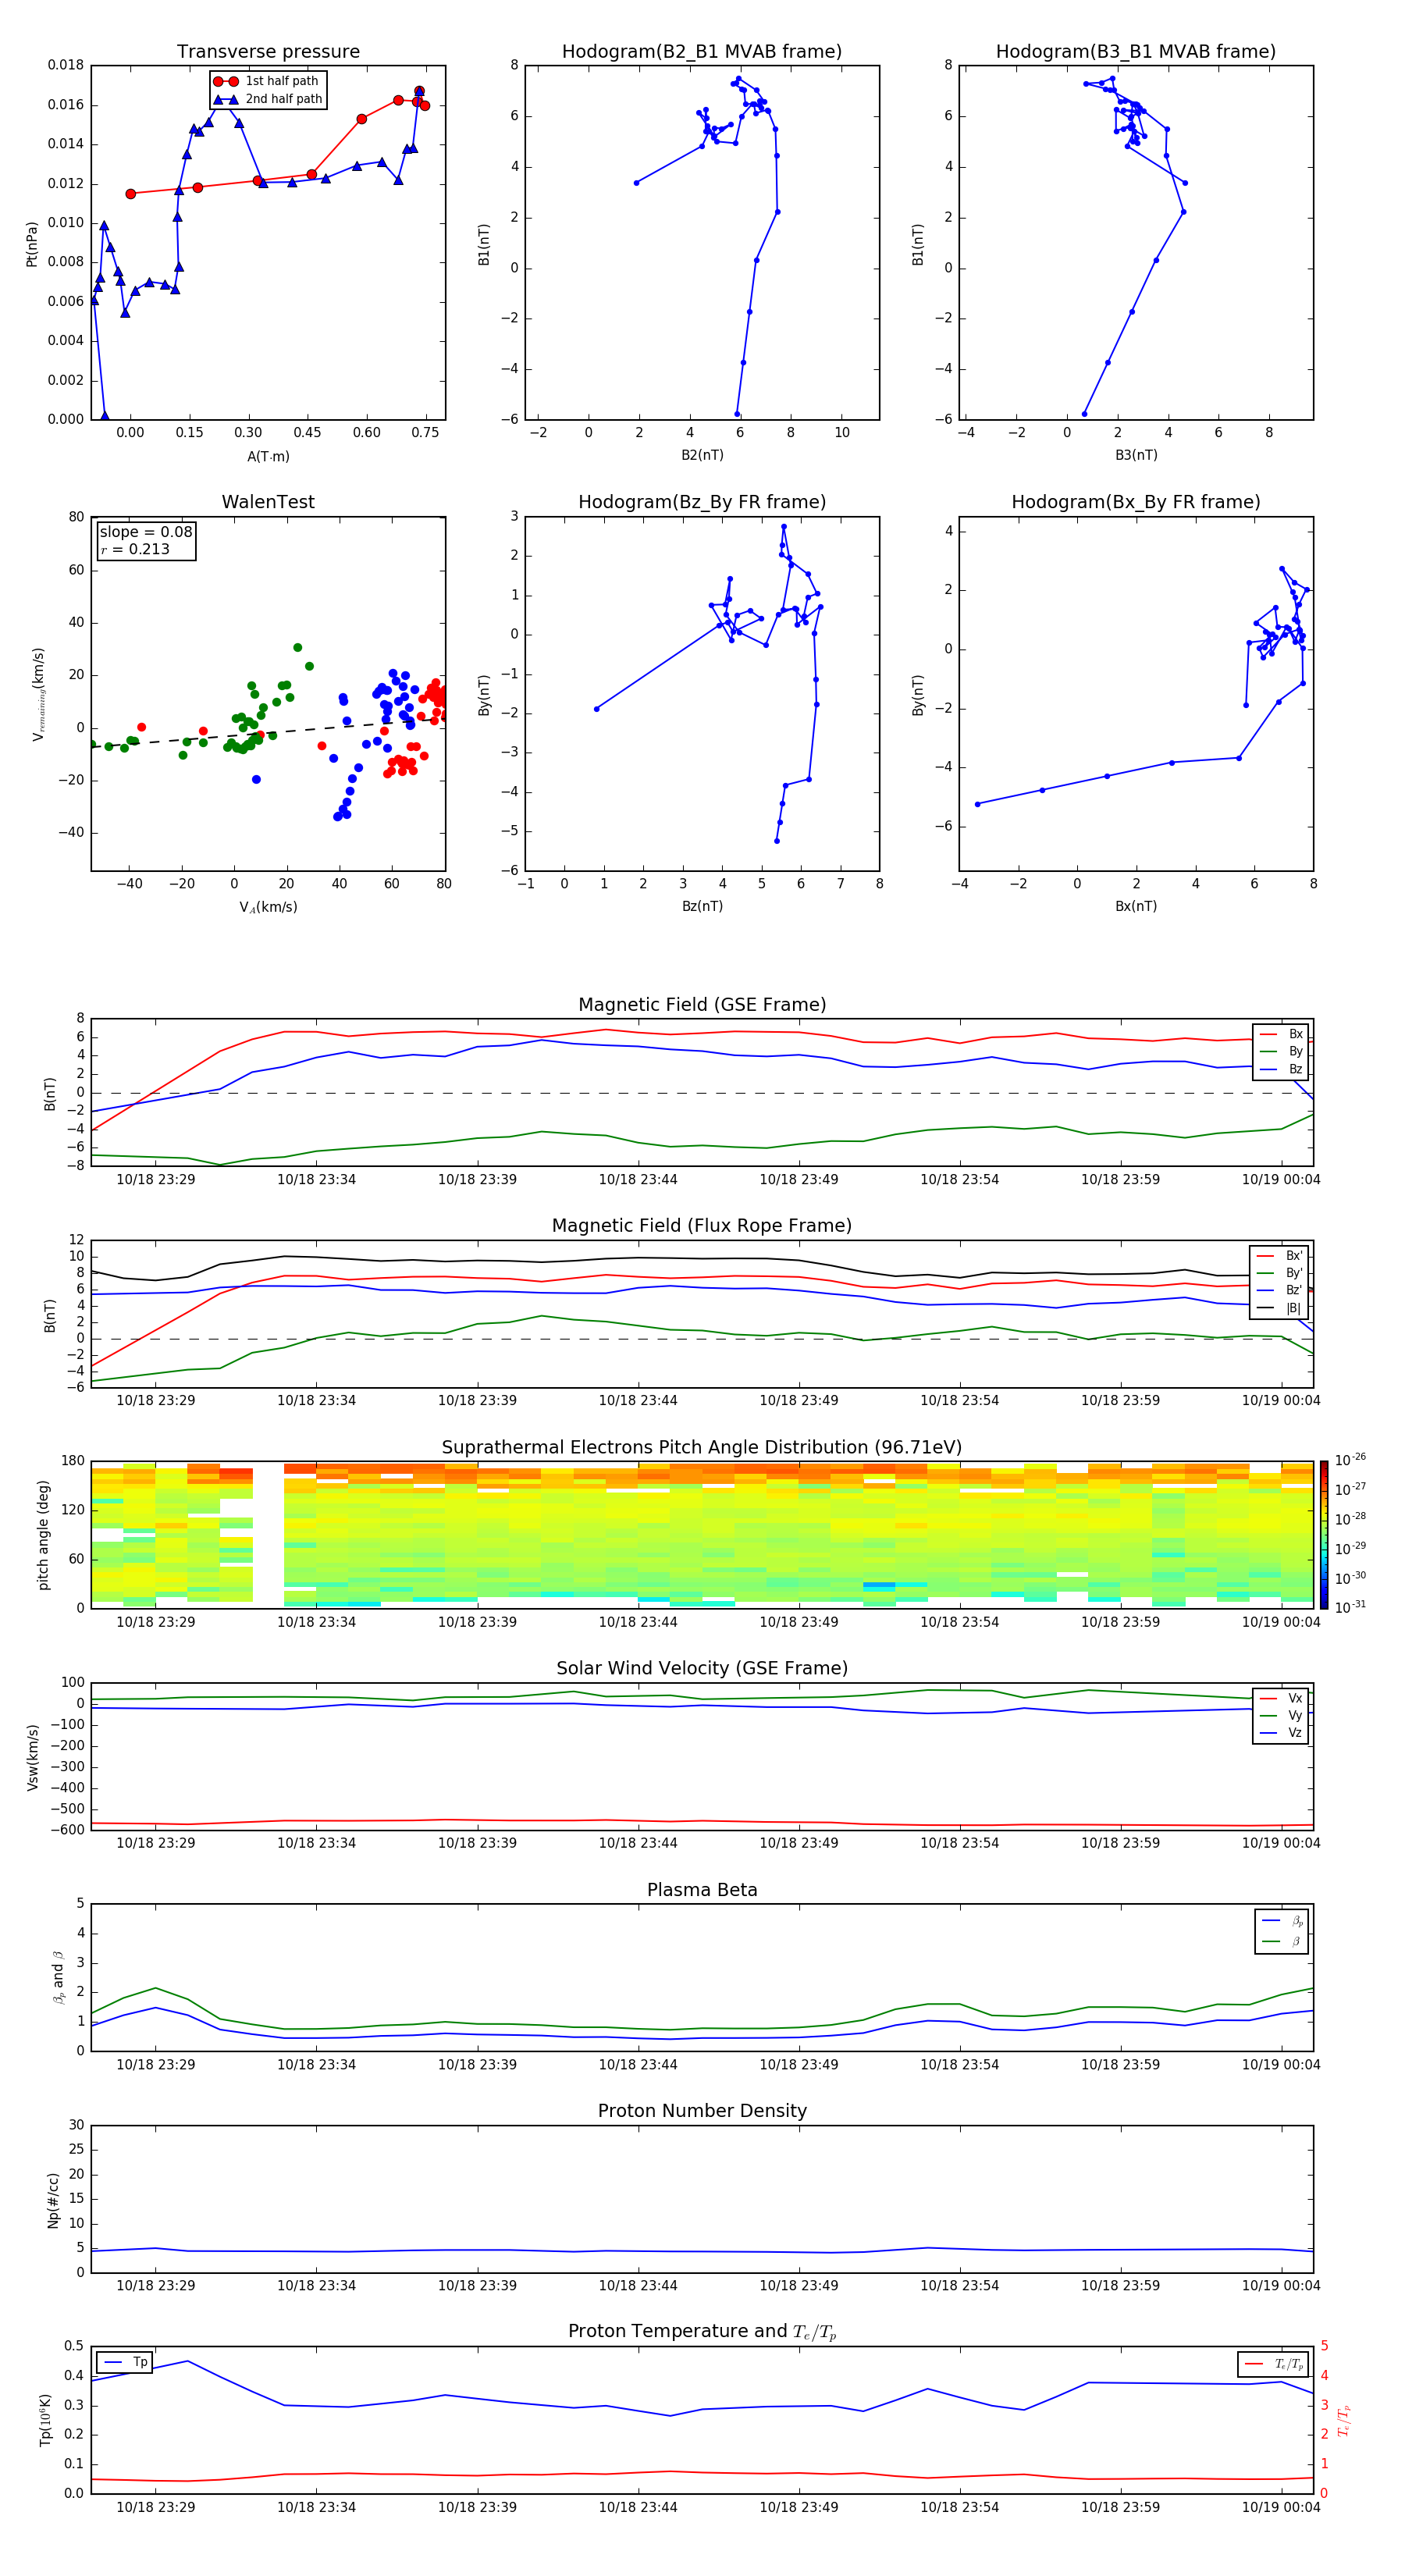Click the '1st half path' legend entry

[267, 81]
